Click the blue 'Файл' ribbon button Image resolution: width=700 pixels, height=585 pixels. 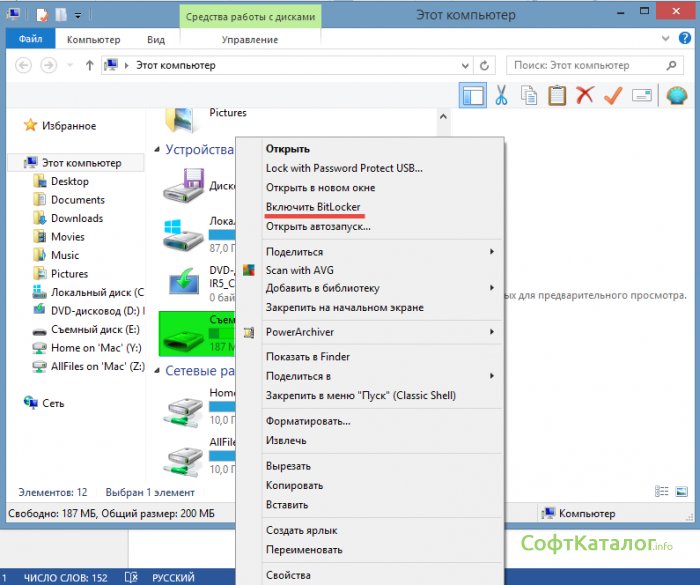point(30,40)
